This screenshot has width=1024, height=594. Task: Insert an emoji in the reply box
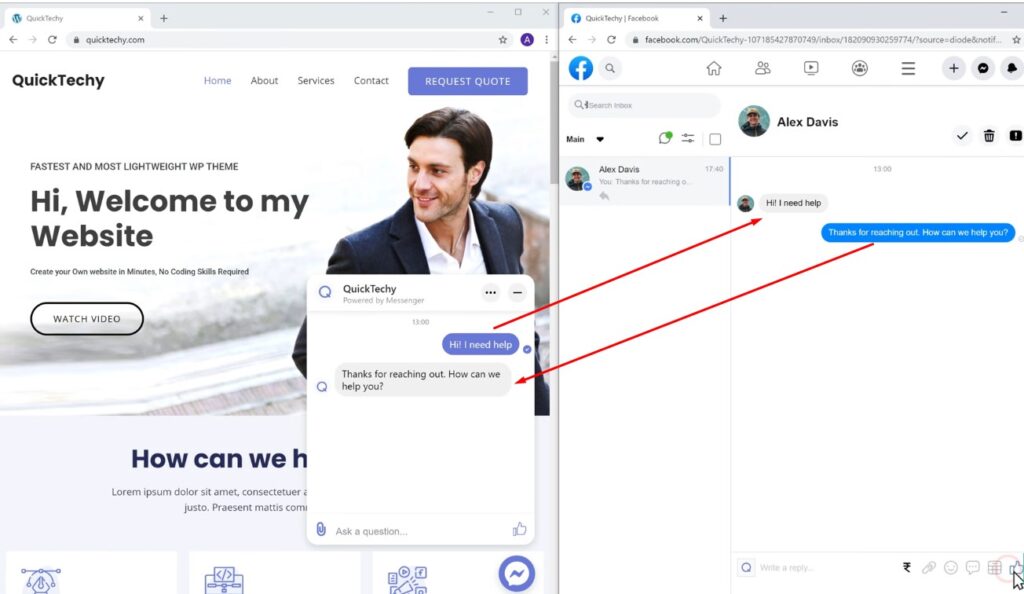point(950,567)
